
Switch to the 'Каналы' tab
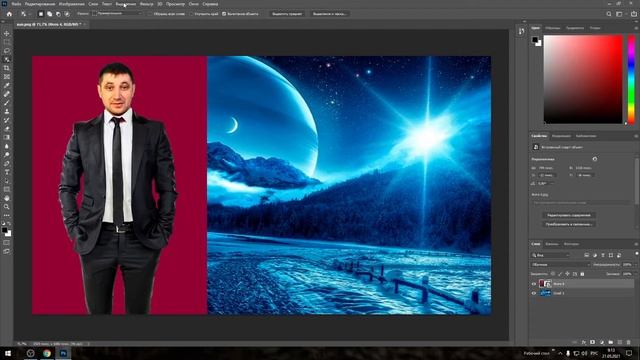552,244
